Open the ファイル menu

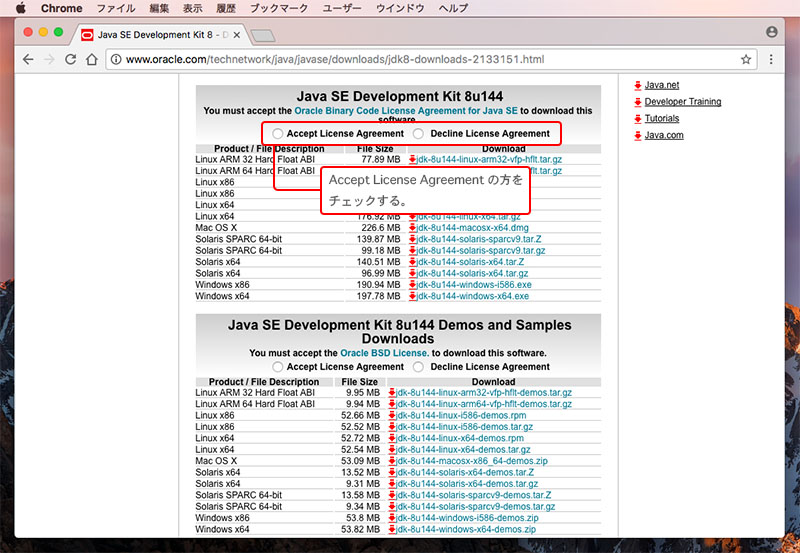click(116, 8)
